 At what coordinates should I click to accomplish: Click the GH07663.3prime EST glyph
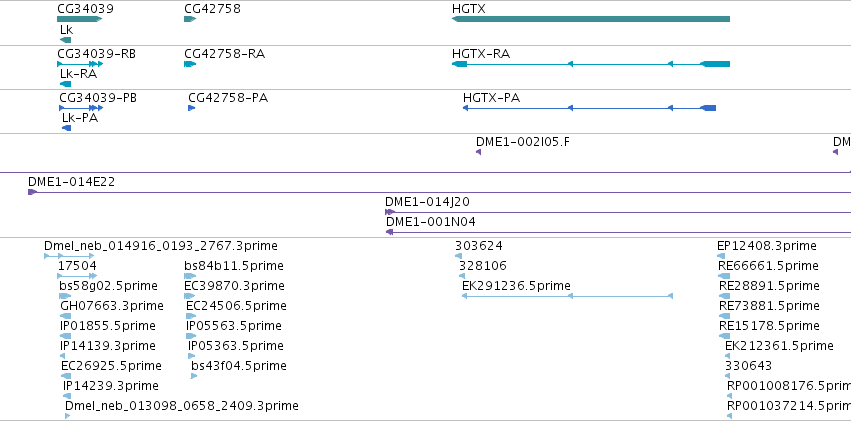[x=66, y=316]
